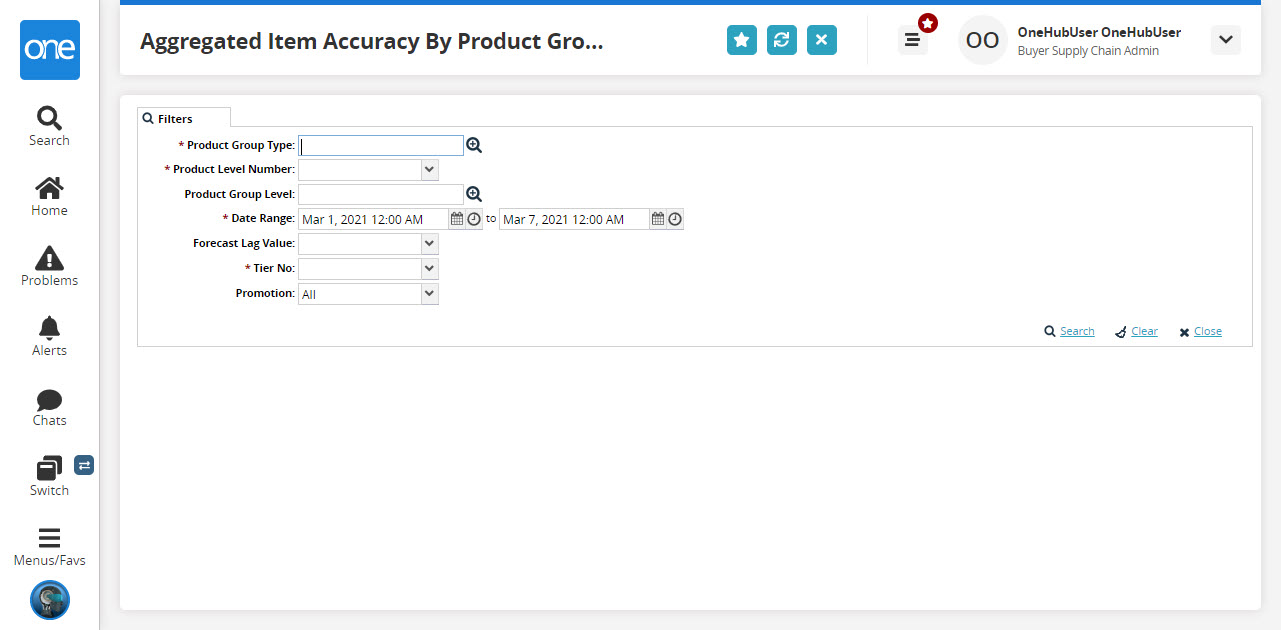Select the Filters tab
Viewport: 1281px width, 630px height.
(184, 118)
